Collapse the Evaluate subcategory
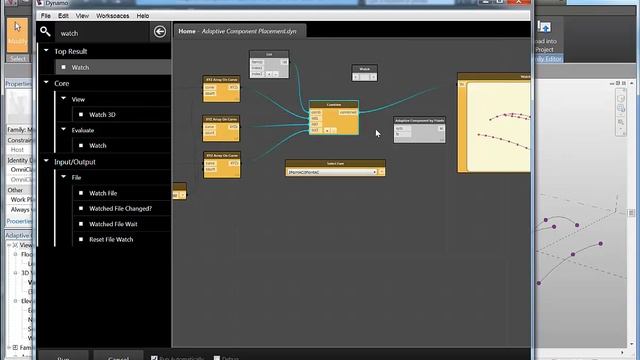 [x=64, y=129]
